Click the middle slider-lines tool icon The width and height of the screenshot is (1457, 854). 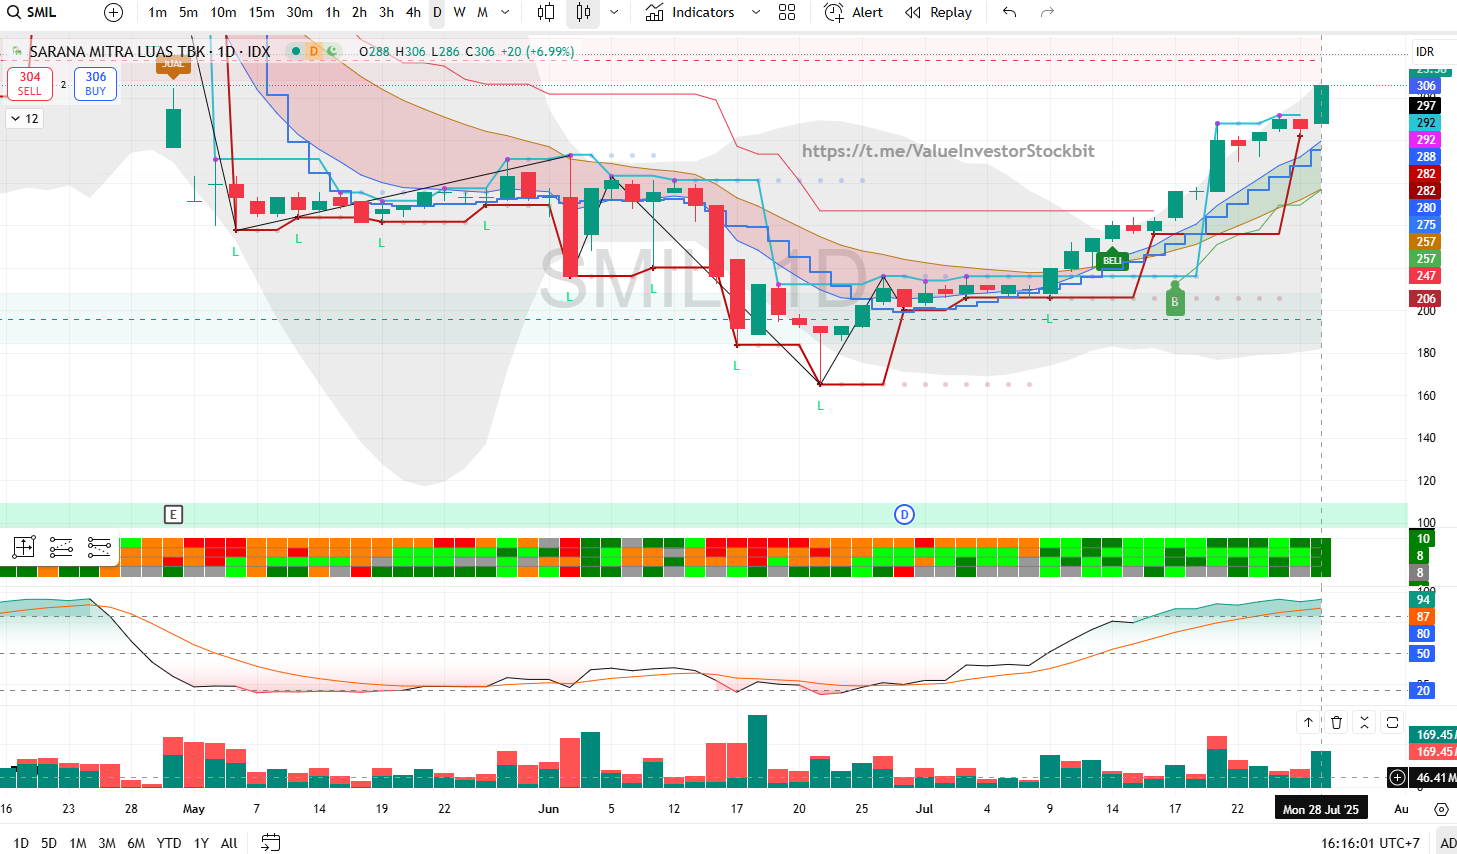pos(61,547)
